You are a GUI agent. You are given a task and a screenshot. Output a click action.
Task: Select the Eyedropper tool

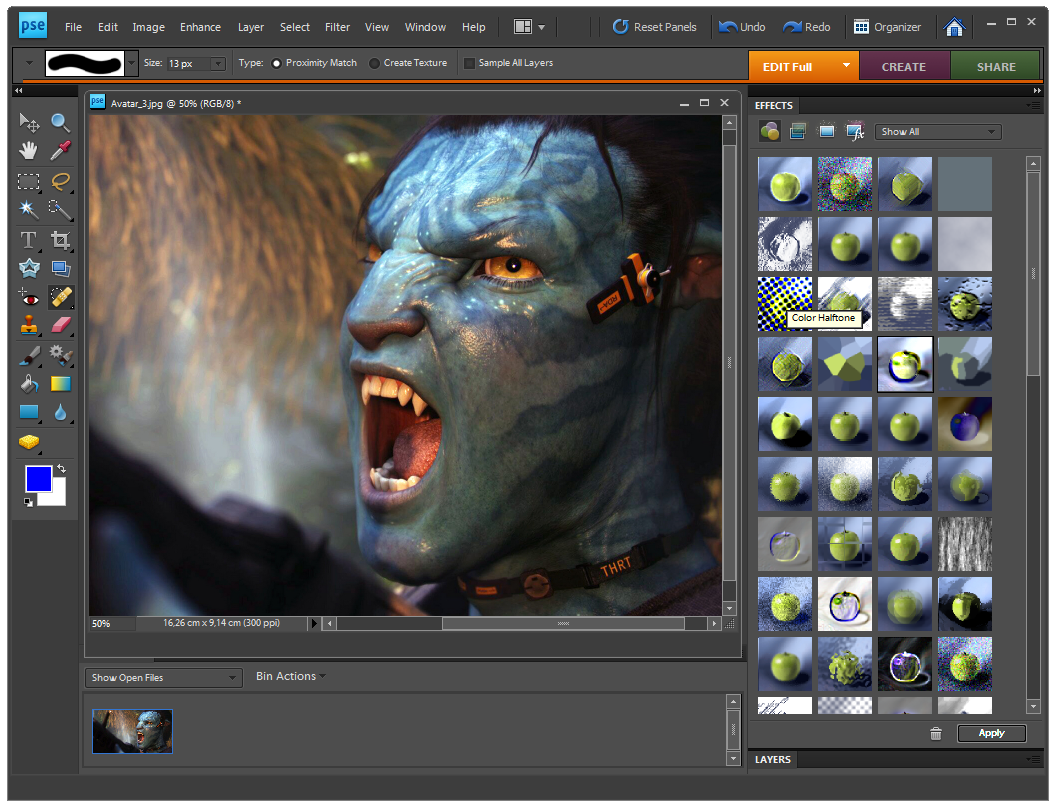[x=60, y=151]
